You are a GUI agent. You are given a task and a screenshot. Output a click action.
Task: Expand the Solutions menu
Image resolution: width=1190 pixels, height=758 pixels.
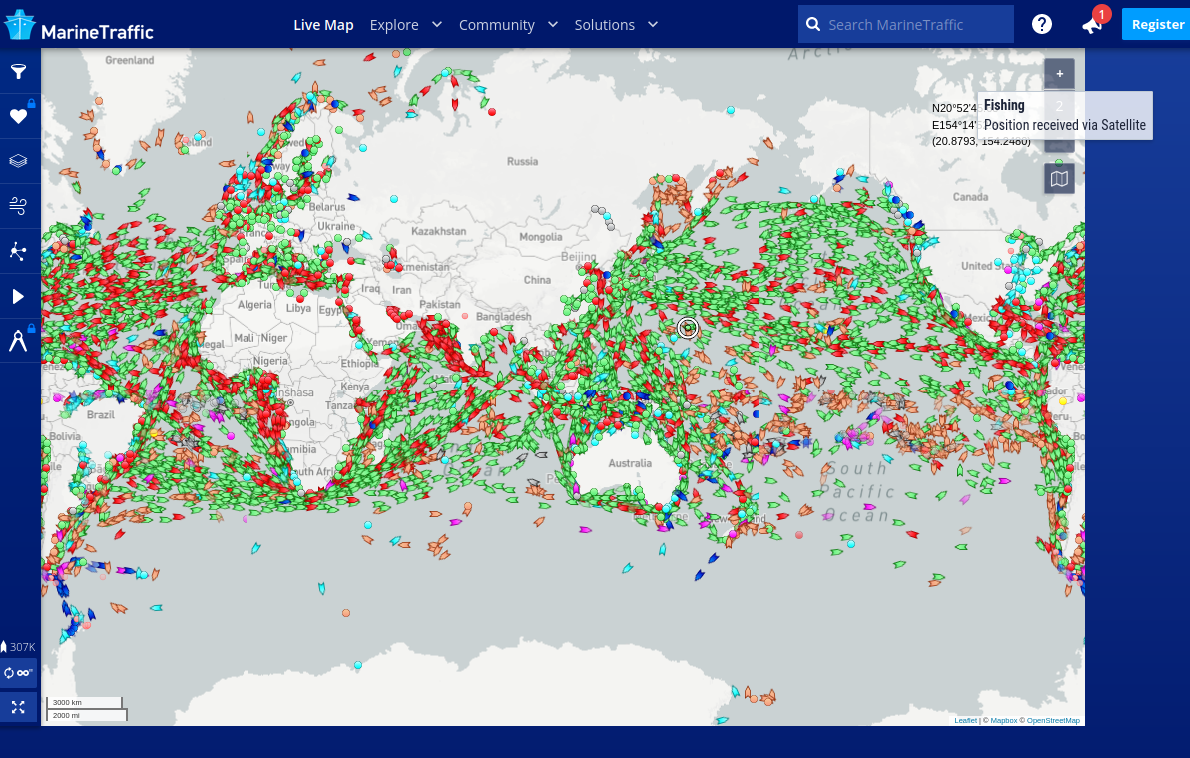tap(615, 25)
